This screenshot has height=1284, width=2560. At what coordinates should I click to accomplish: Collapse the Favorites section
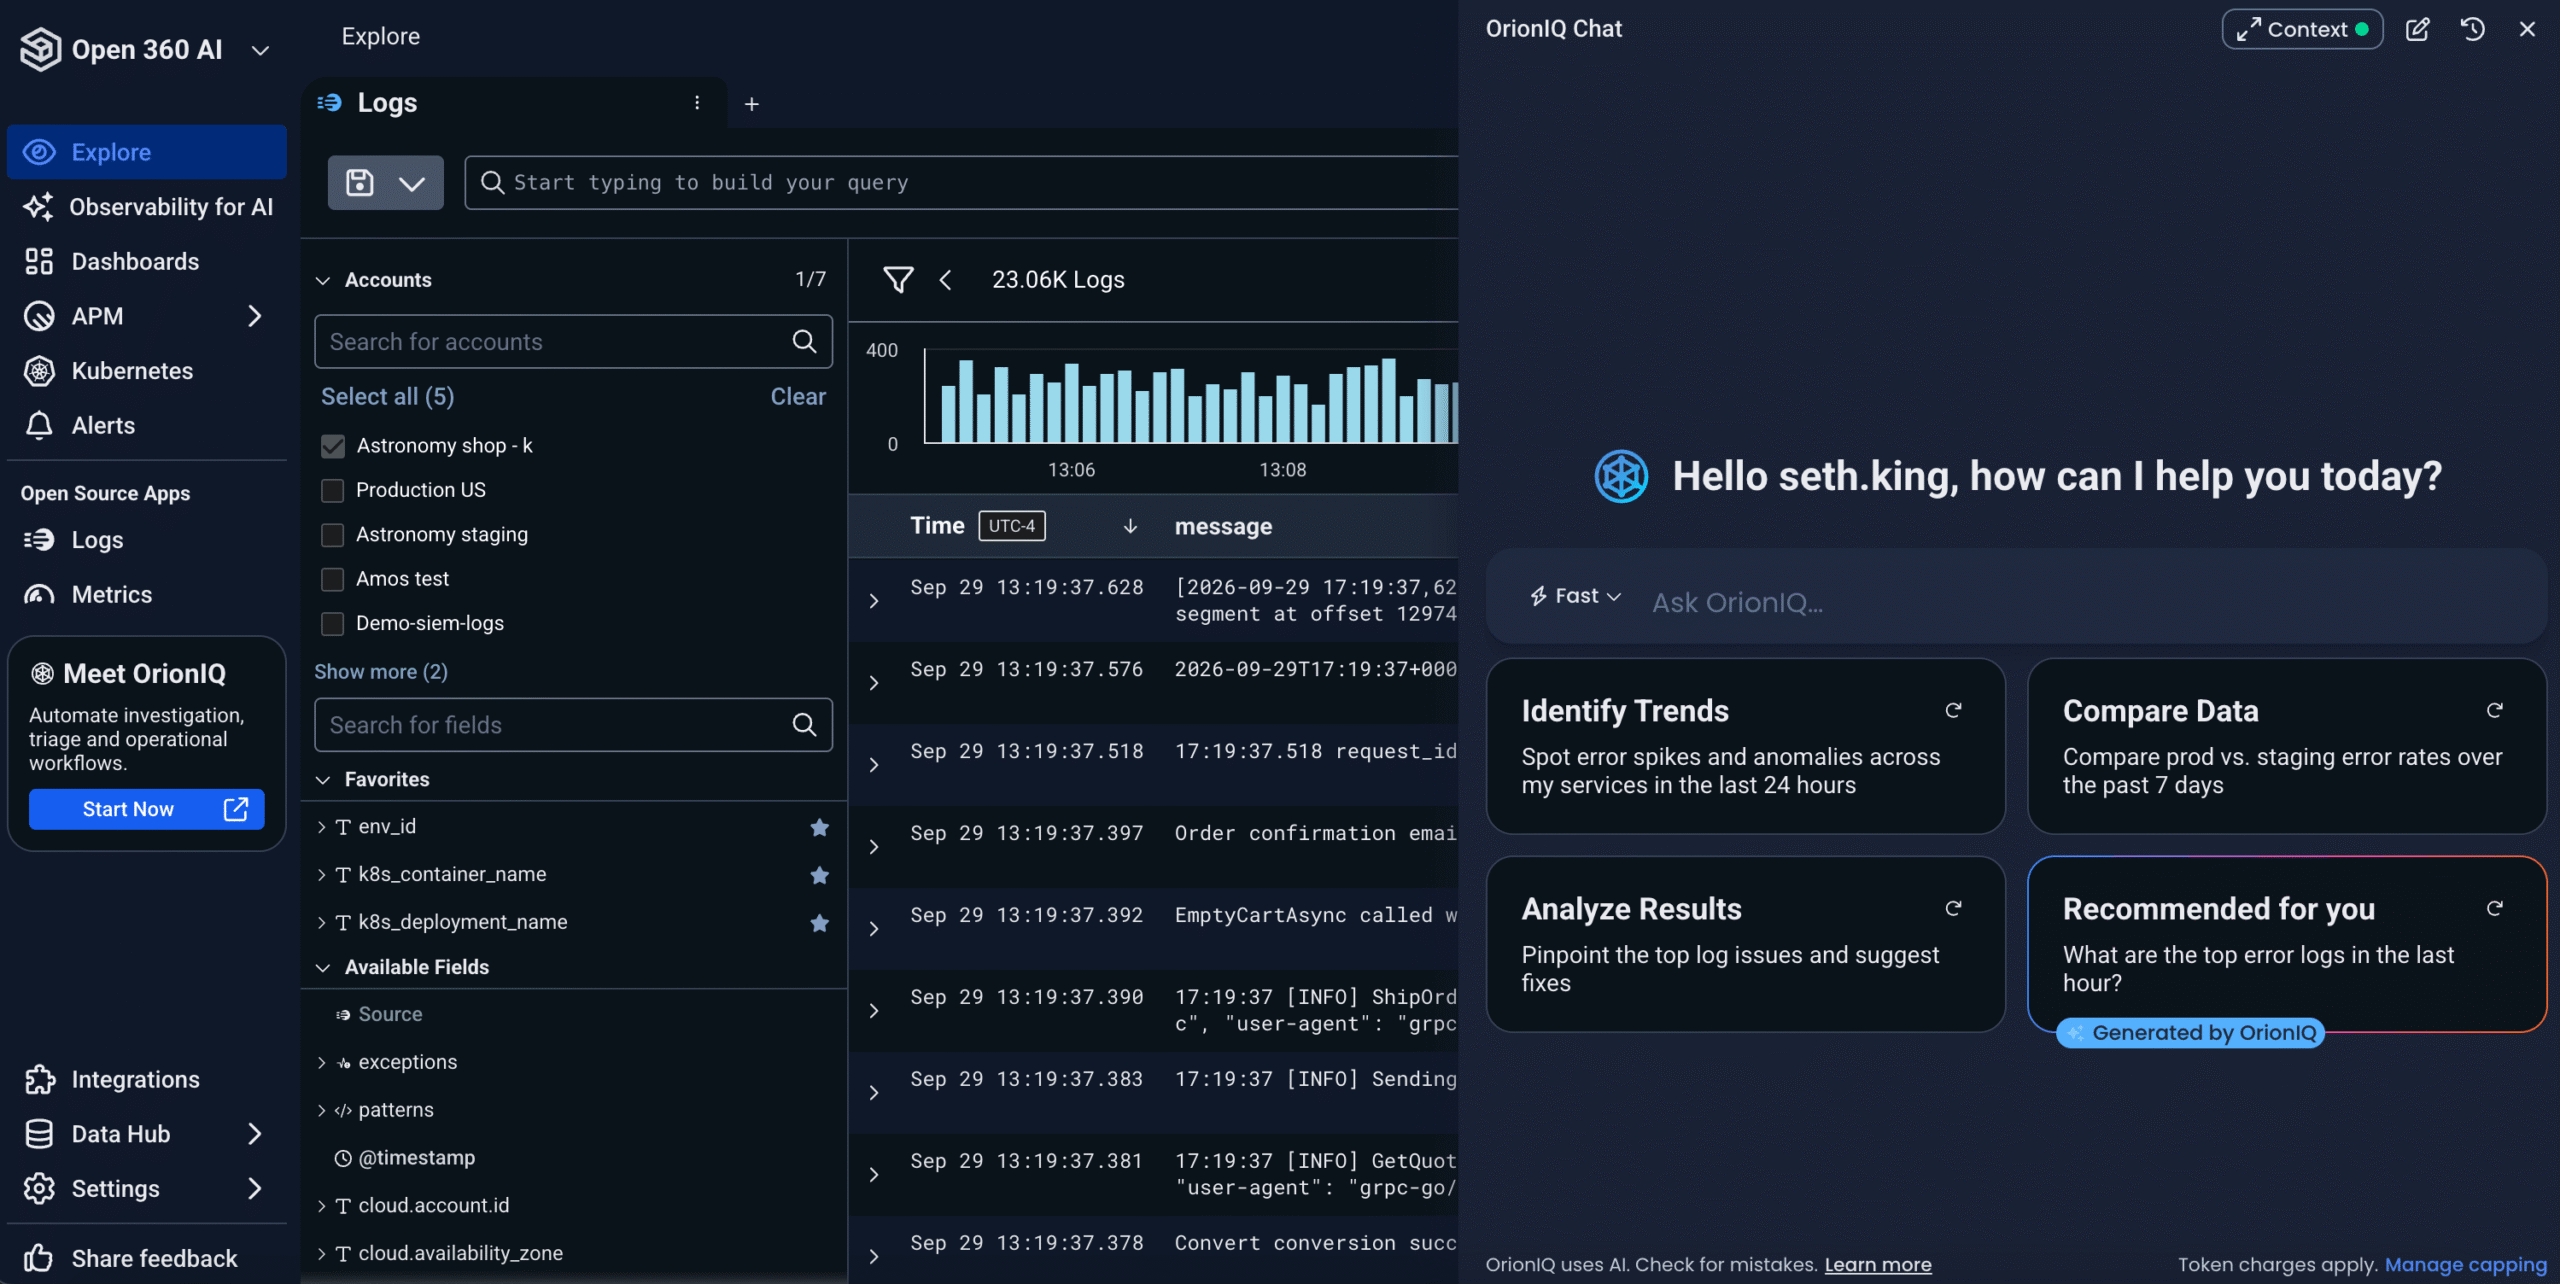323,779
